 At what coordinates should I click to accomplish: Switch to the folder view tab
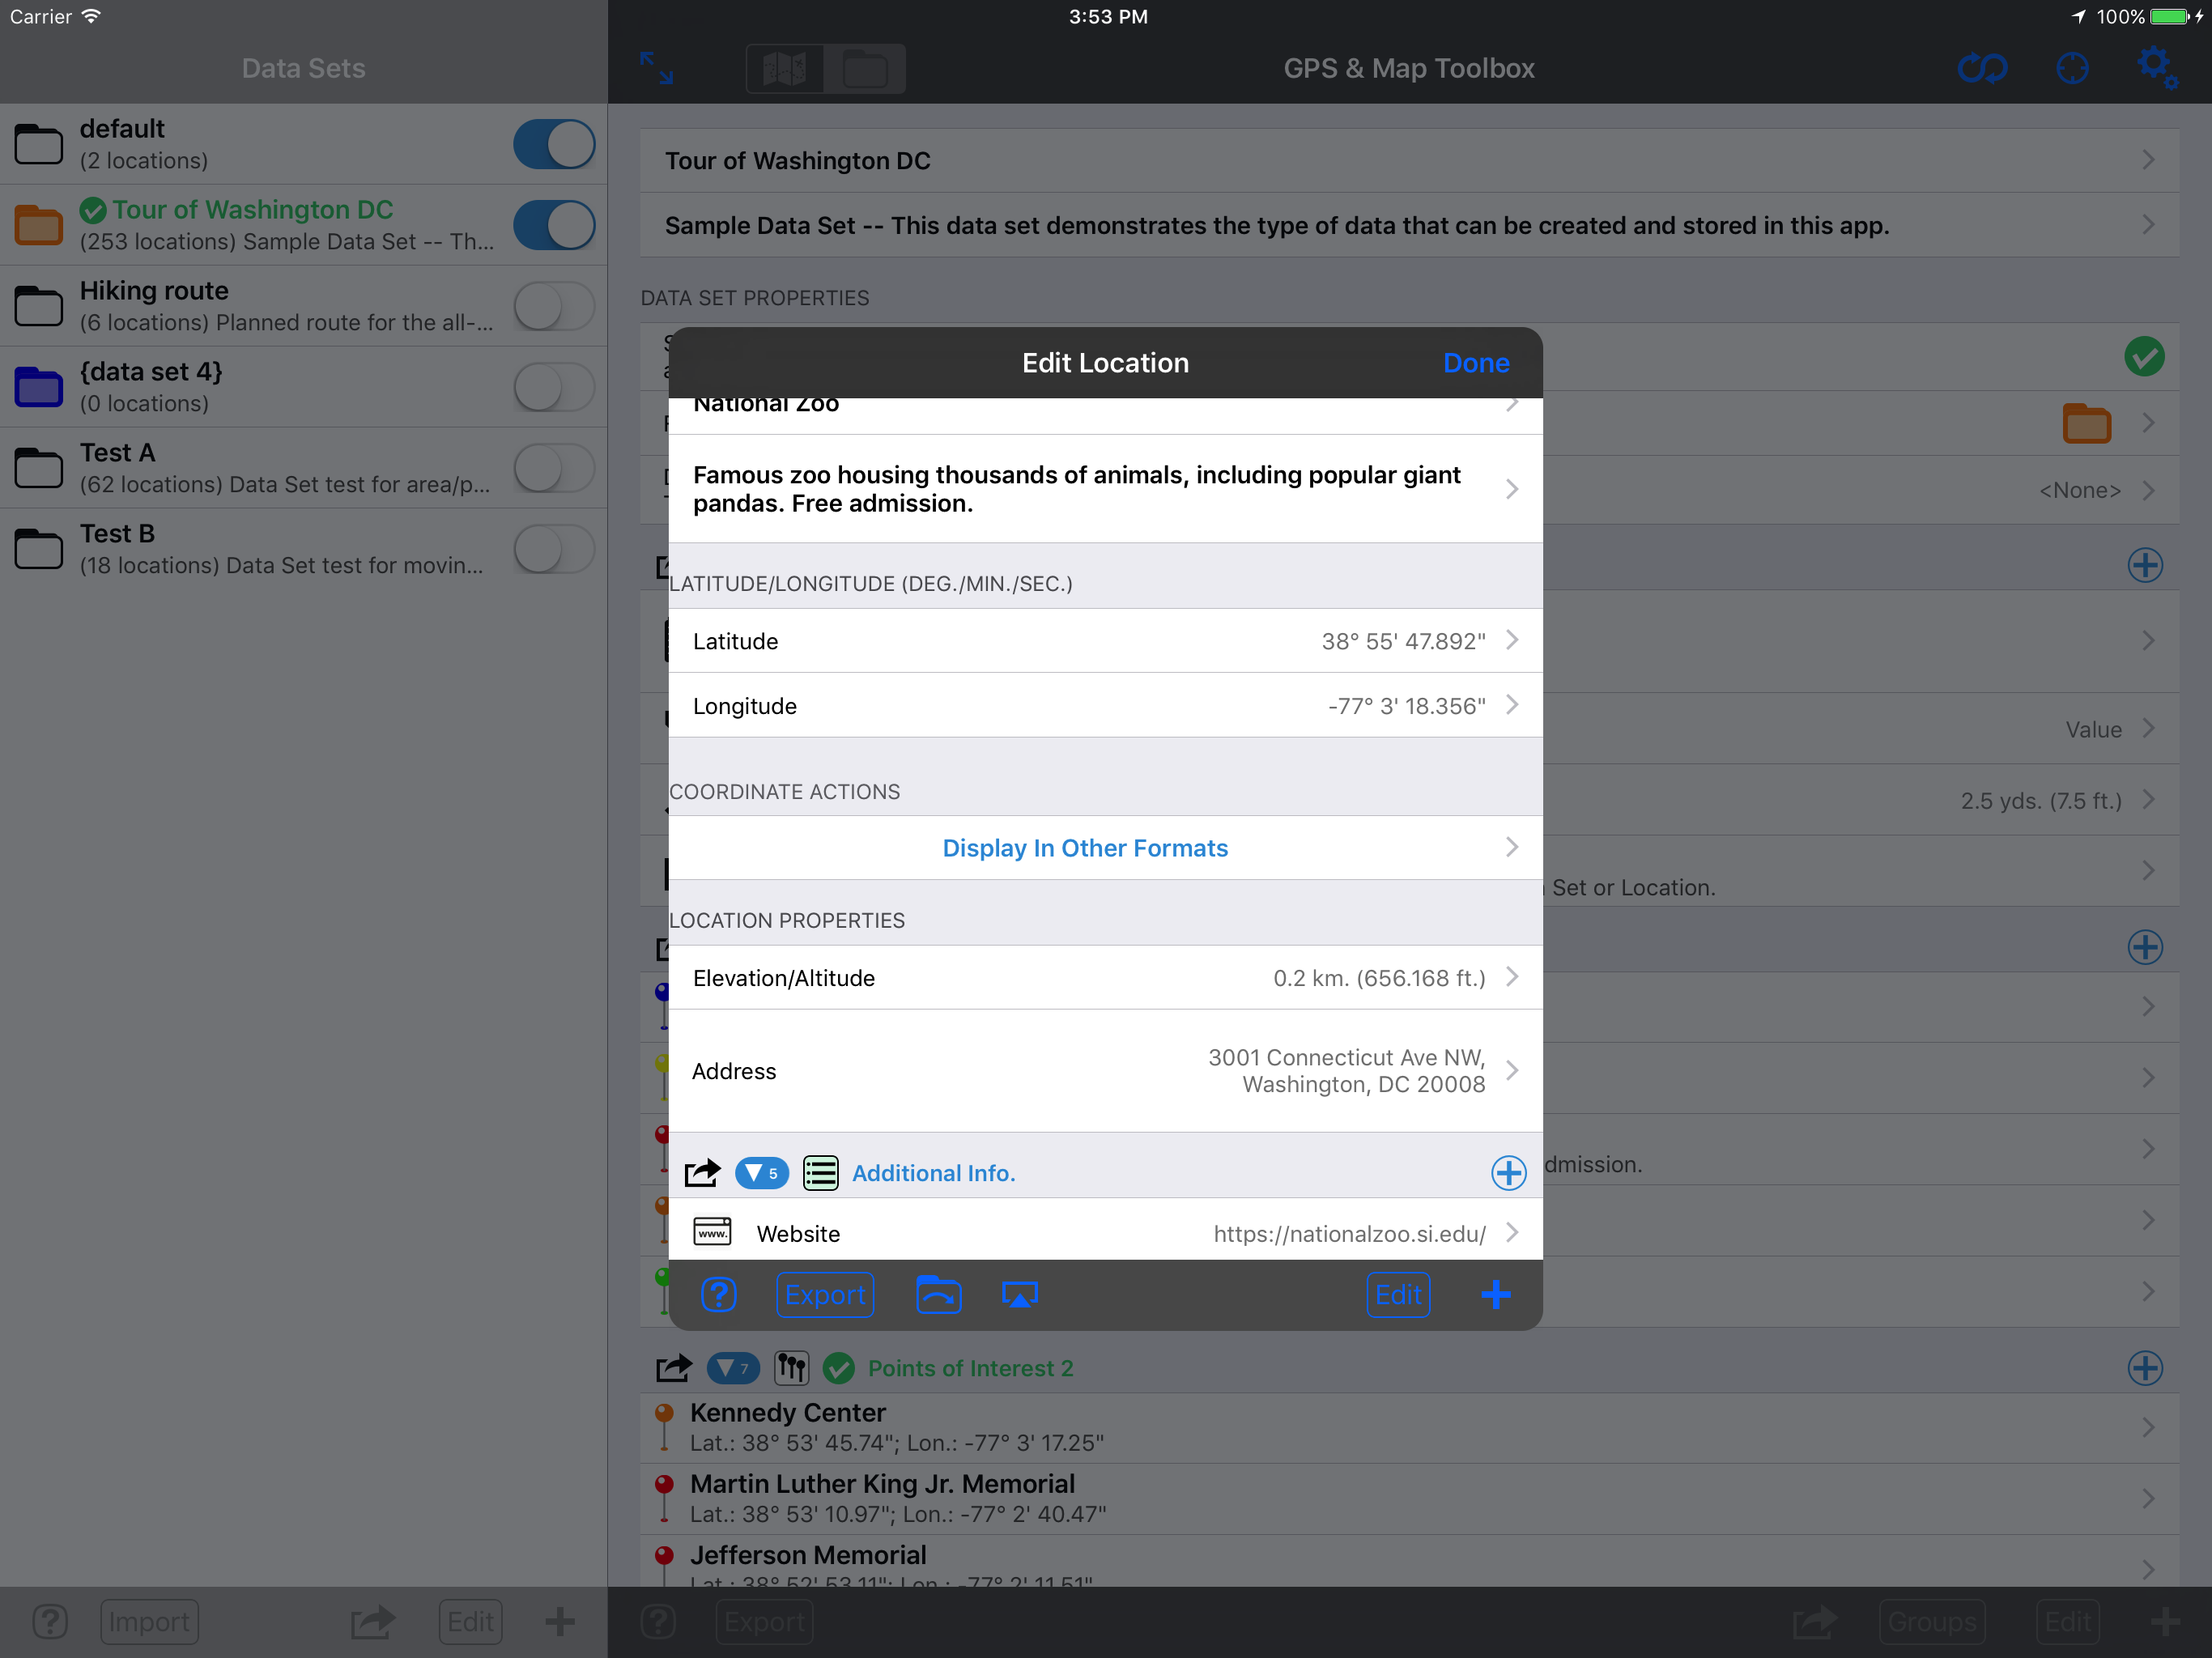(865, 68)
